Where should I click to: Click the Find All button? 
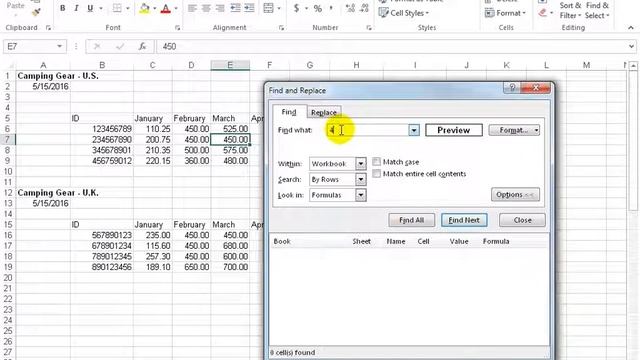tap(411, 220)
